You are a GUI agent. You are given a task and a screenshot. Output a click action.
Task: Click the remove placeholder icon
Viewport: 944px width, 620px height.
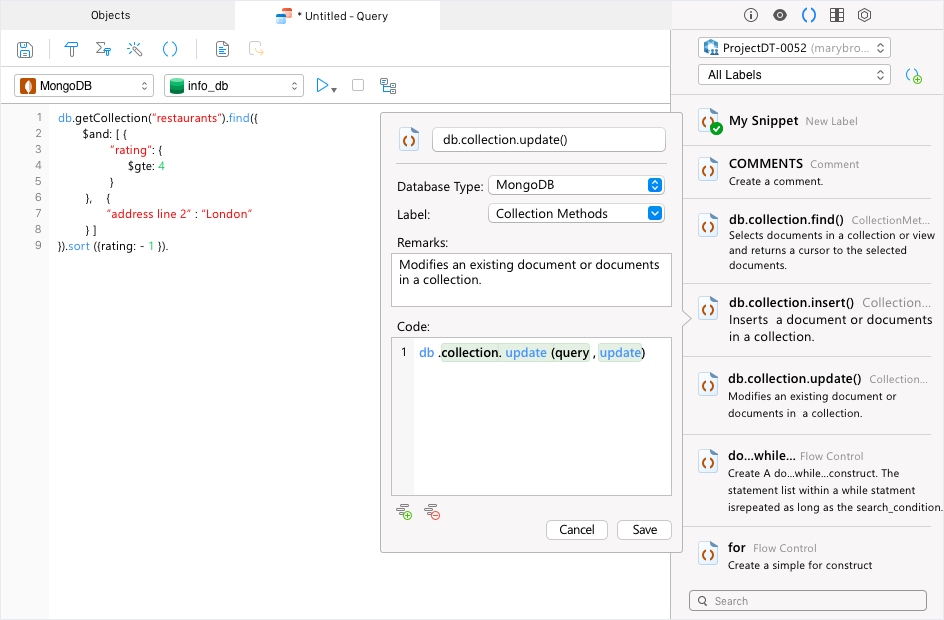pyautogui.click(x=432, y=512)
